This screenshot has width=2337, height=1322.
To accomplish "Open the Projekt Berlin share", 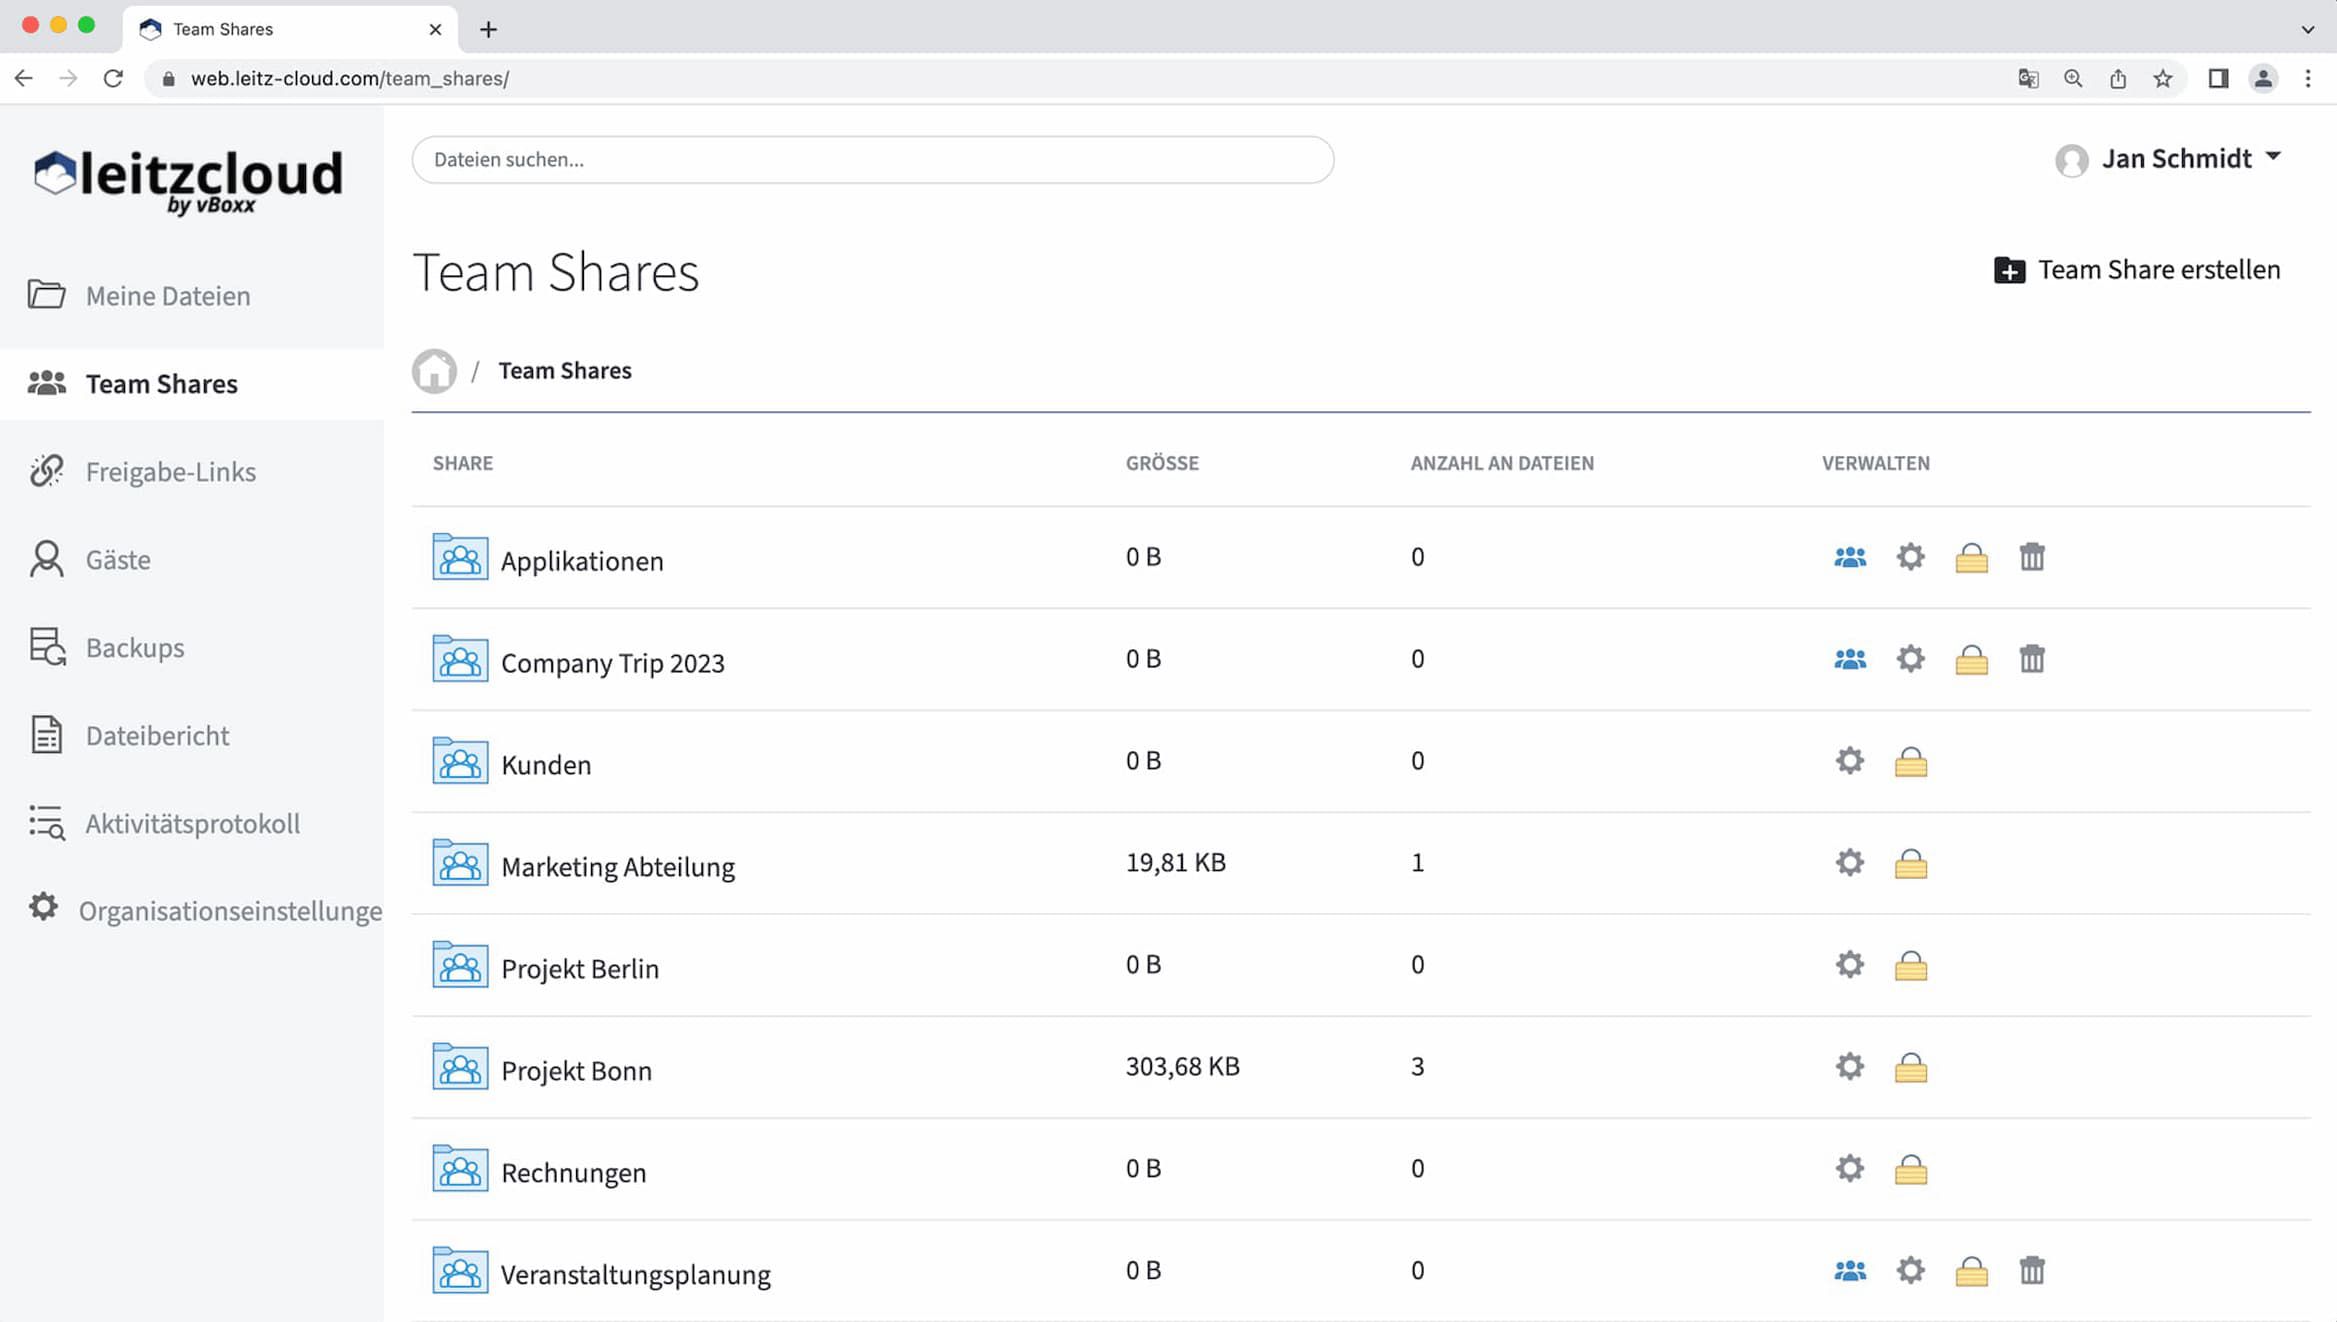I will pyautogui.click(x=579, y=968).
